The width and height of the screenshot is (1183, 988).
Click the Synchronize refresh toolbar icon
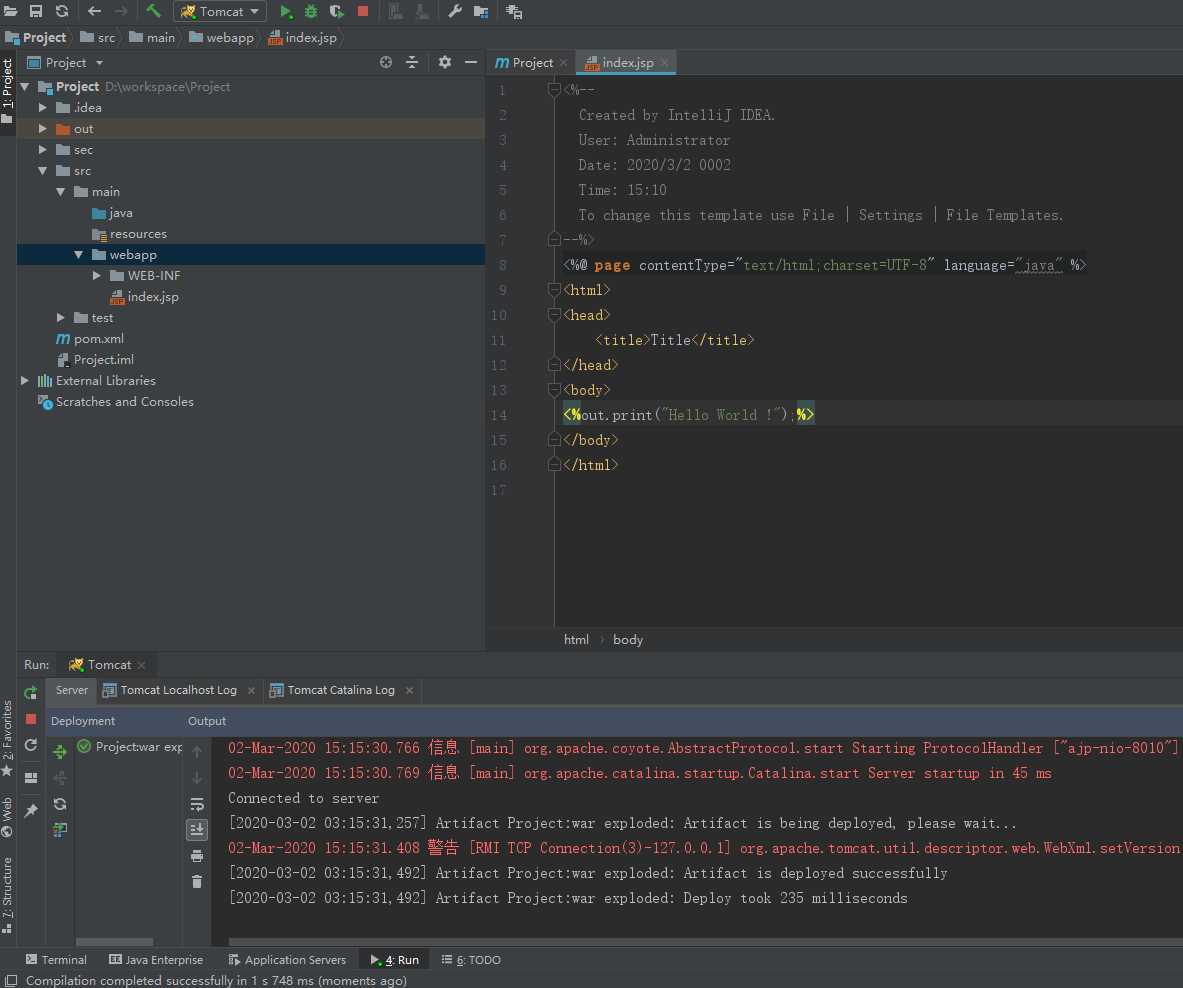(62, 11)
